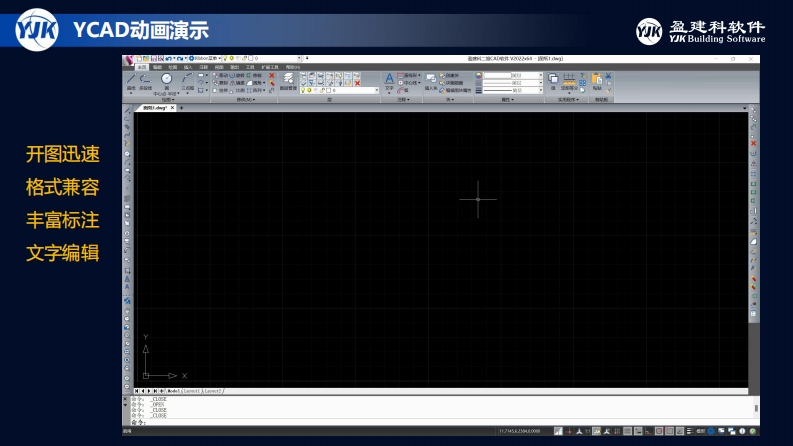Click the plus button for new drawing tab
The image size is (793, 446).
(x=181, y=108)
